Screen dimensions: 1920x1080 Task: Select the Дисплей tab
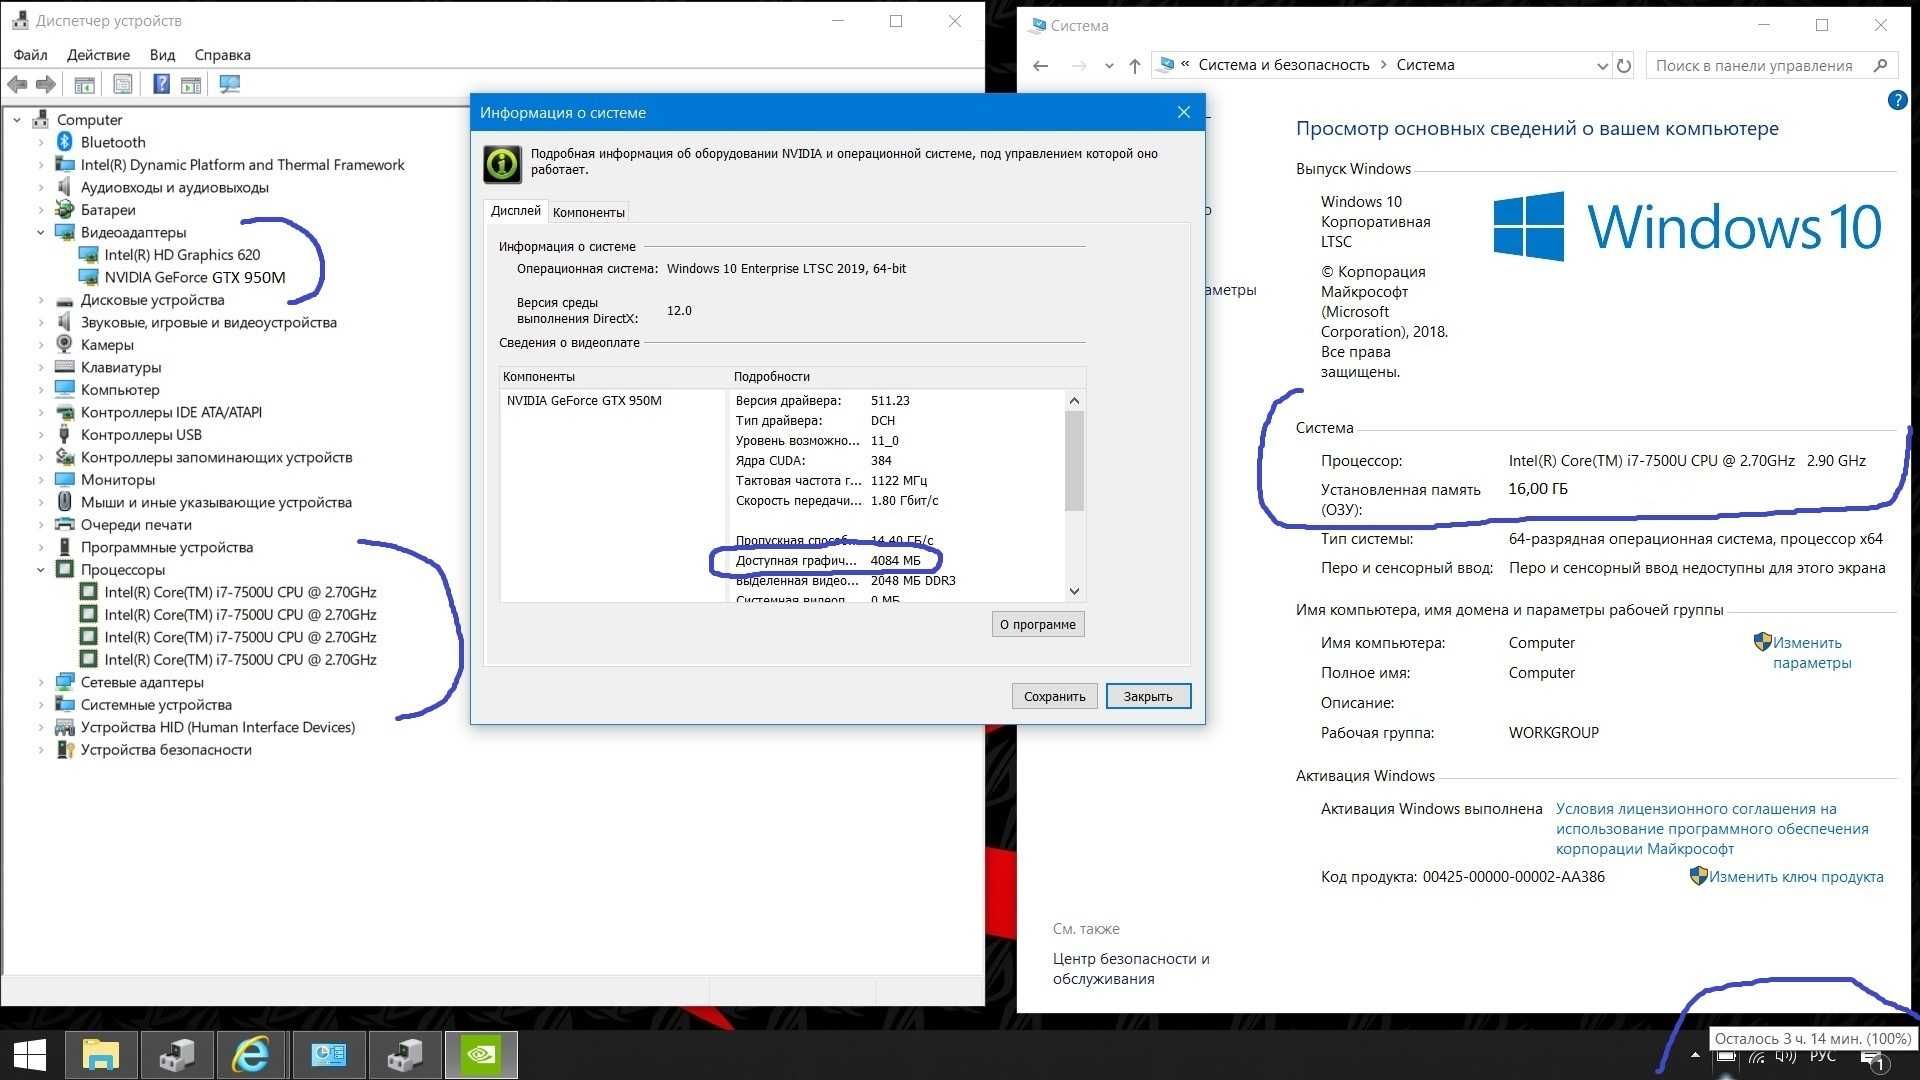coord(516,211)
